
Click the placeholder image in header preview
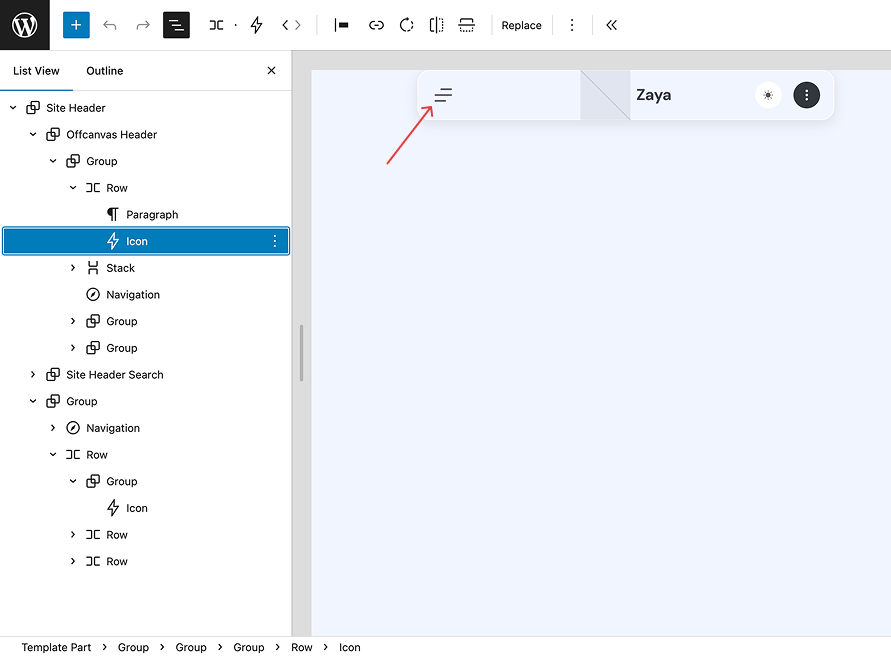coord(605,95)
